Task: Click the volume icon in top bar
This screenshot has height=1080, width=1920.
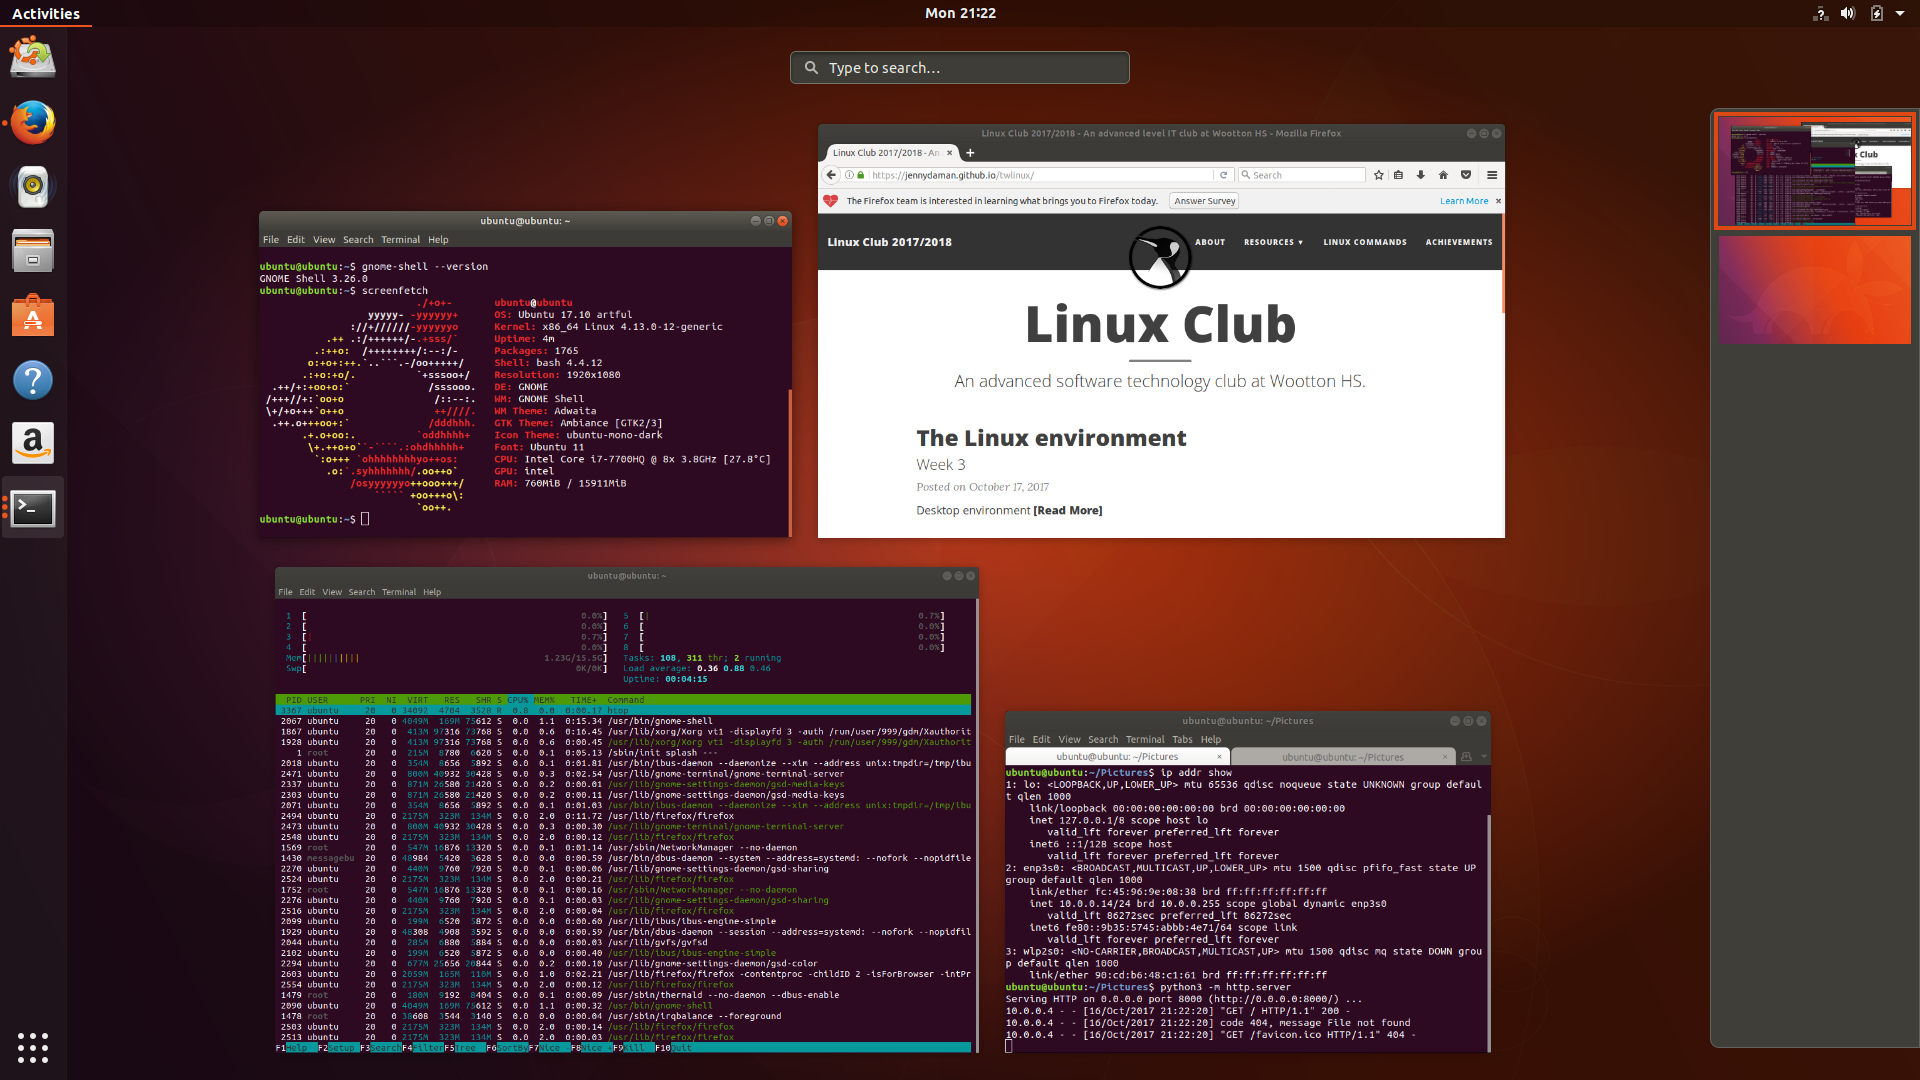Action: click(x=1848, y=13)
